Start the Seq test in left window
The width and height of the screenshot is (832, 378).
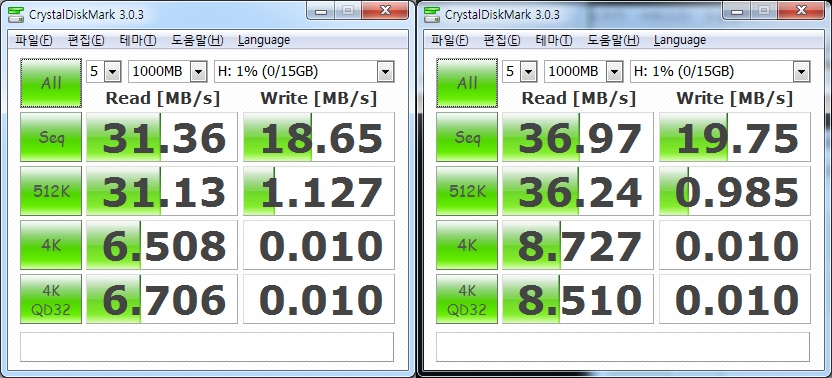tap(51, 137)
